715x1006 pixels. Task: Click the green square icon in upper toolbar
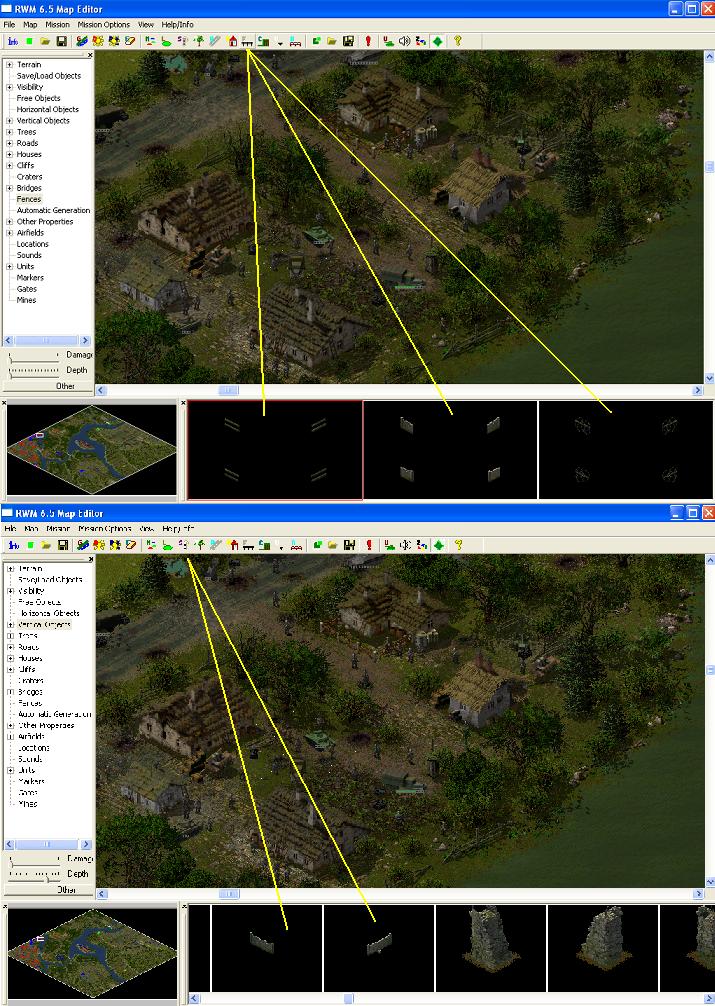pyautogui.click(x=29, y=41)
